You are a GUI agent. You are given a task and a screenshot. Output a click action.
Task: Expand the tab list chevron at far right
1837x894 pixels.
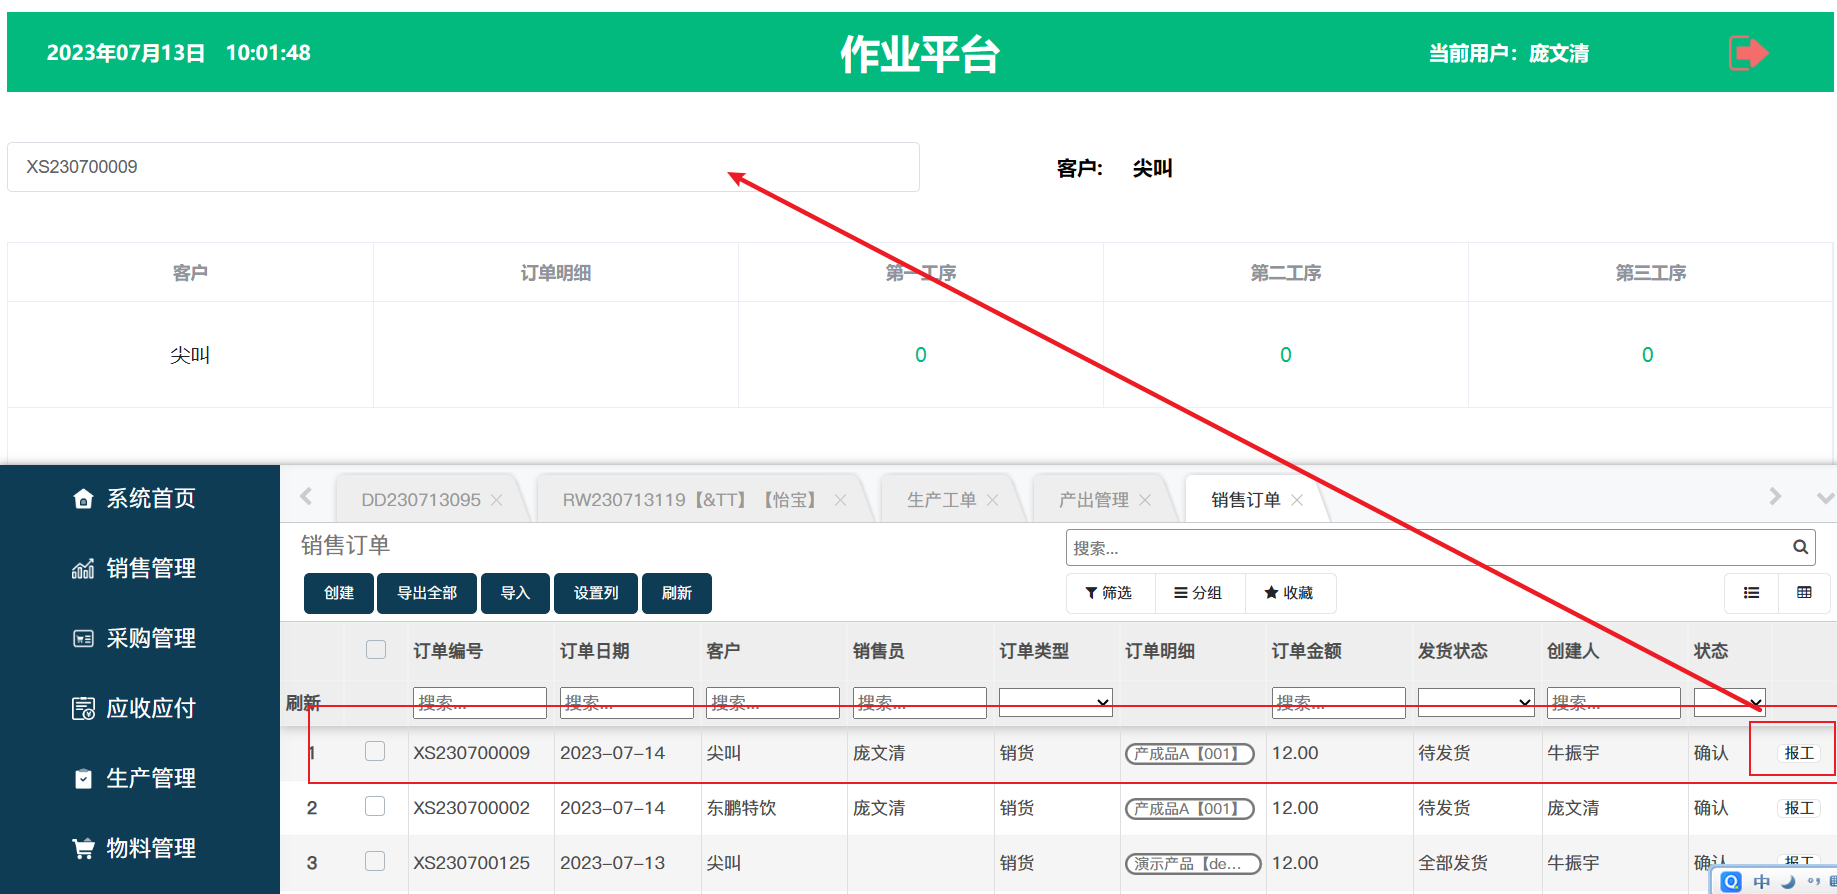pyautogui.click(x=1824, y=498)
